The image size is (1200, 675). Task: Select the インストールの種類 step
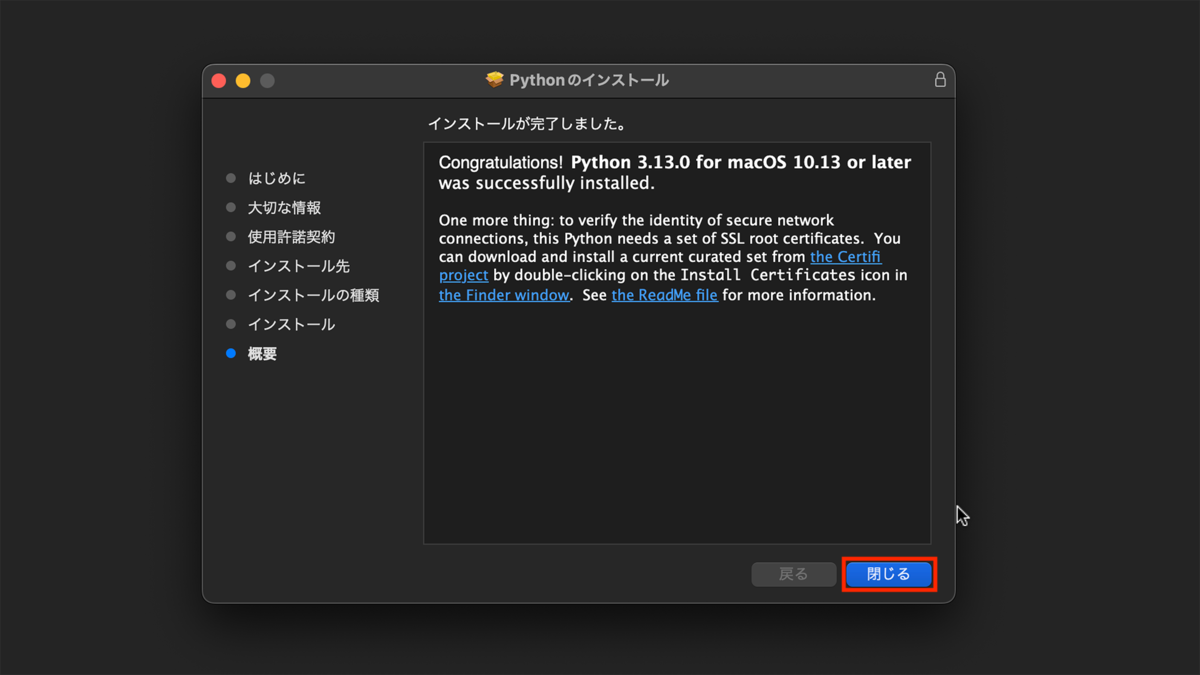[x=314, y=295]
